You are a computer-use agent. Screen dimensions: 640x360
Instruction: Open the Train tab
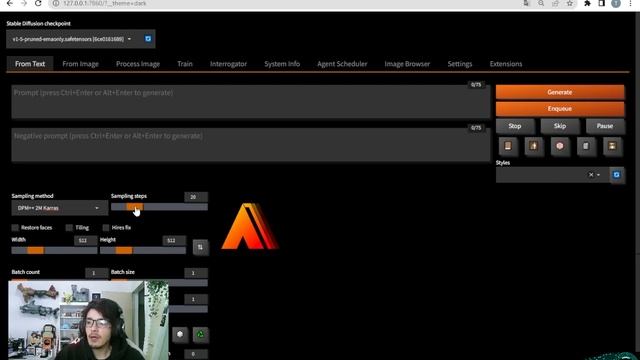pos(185,64)
